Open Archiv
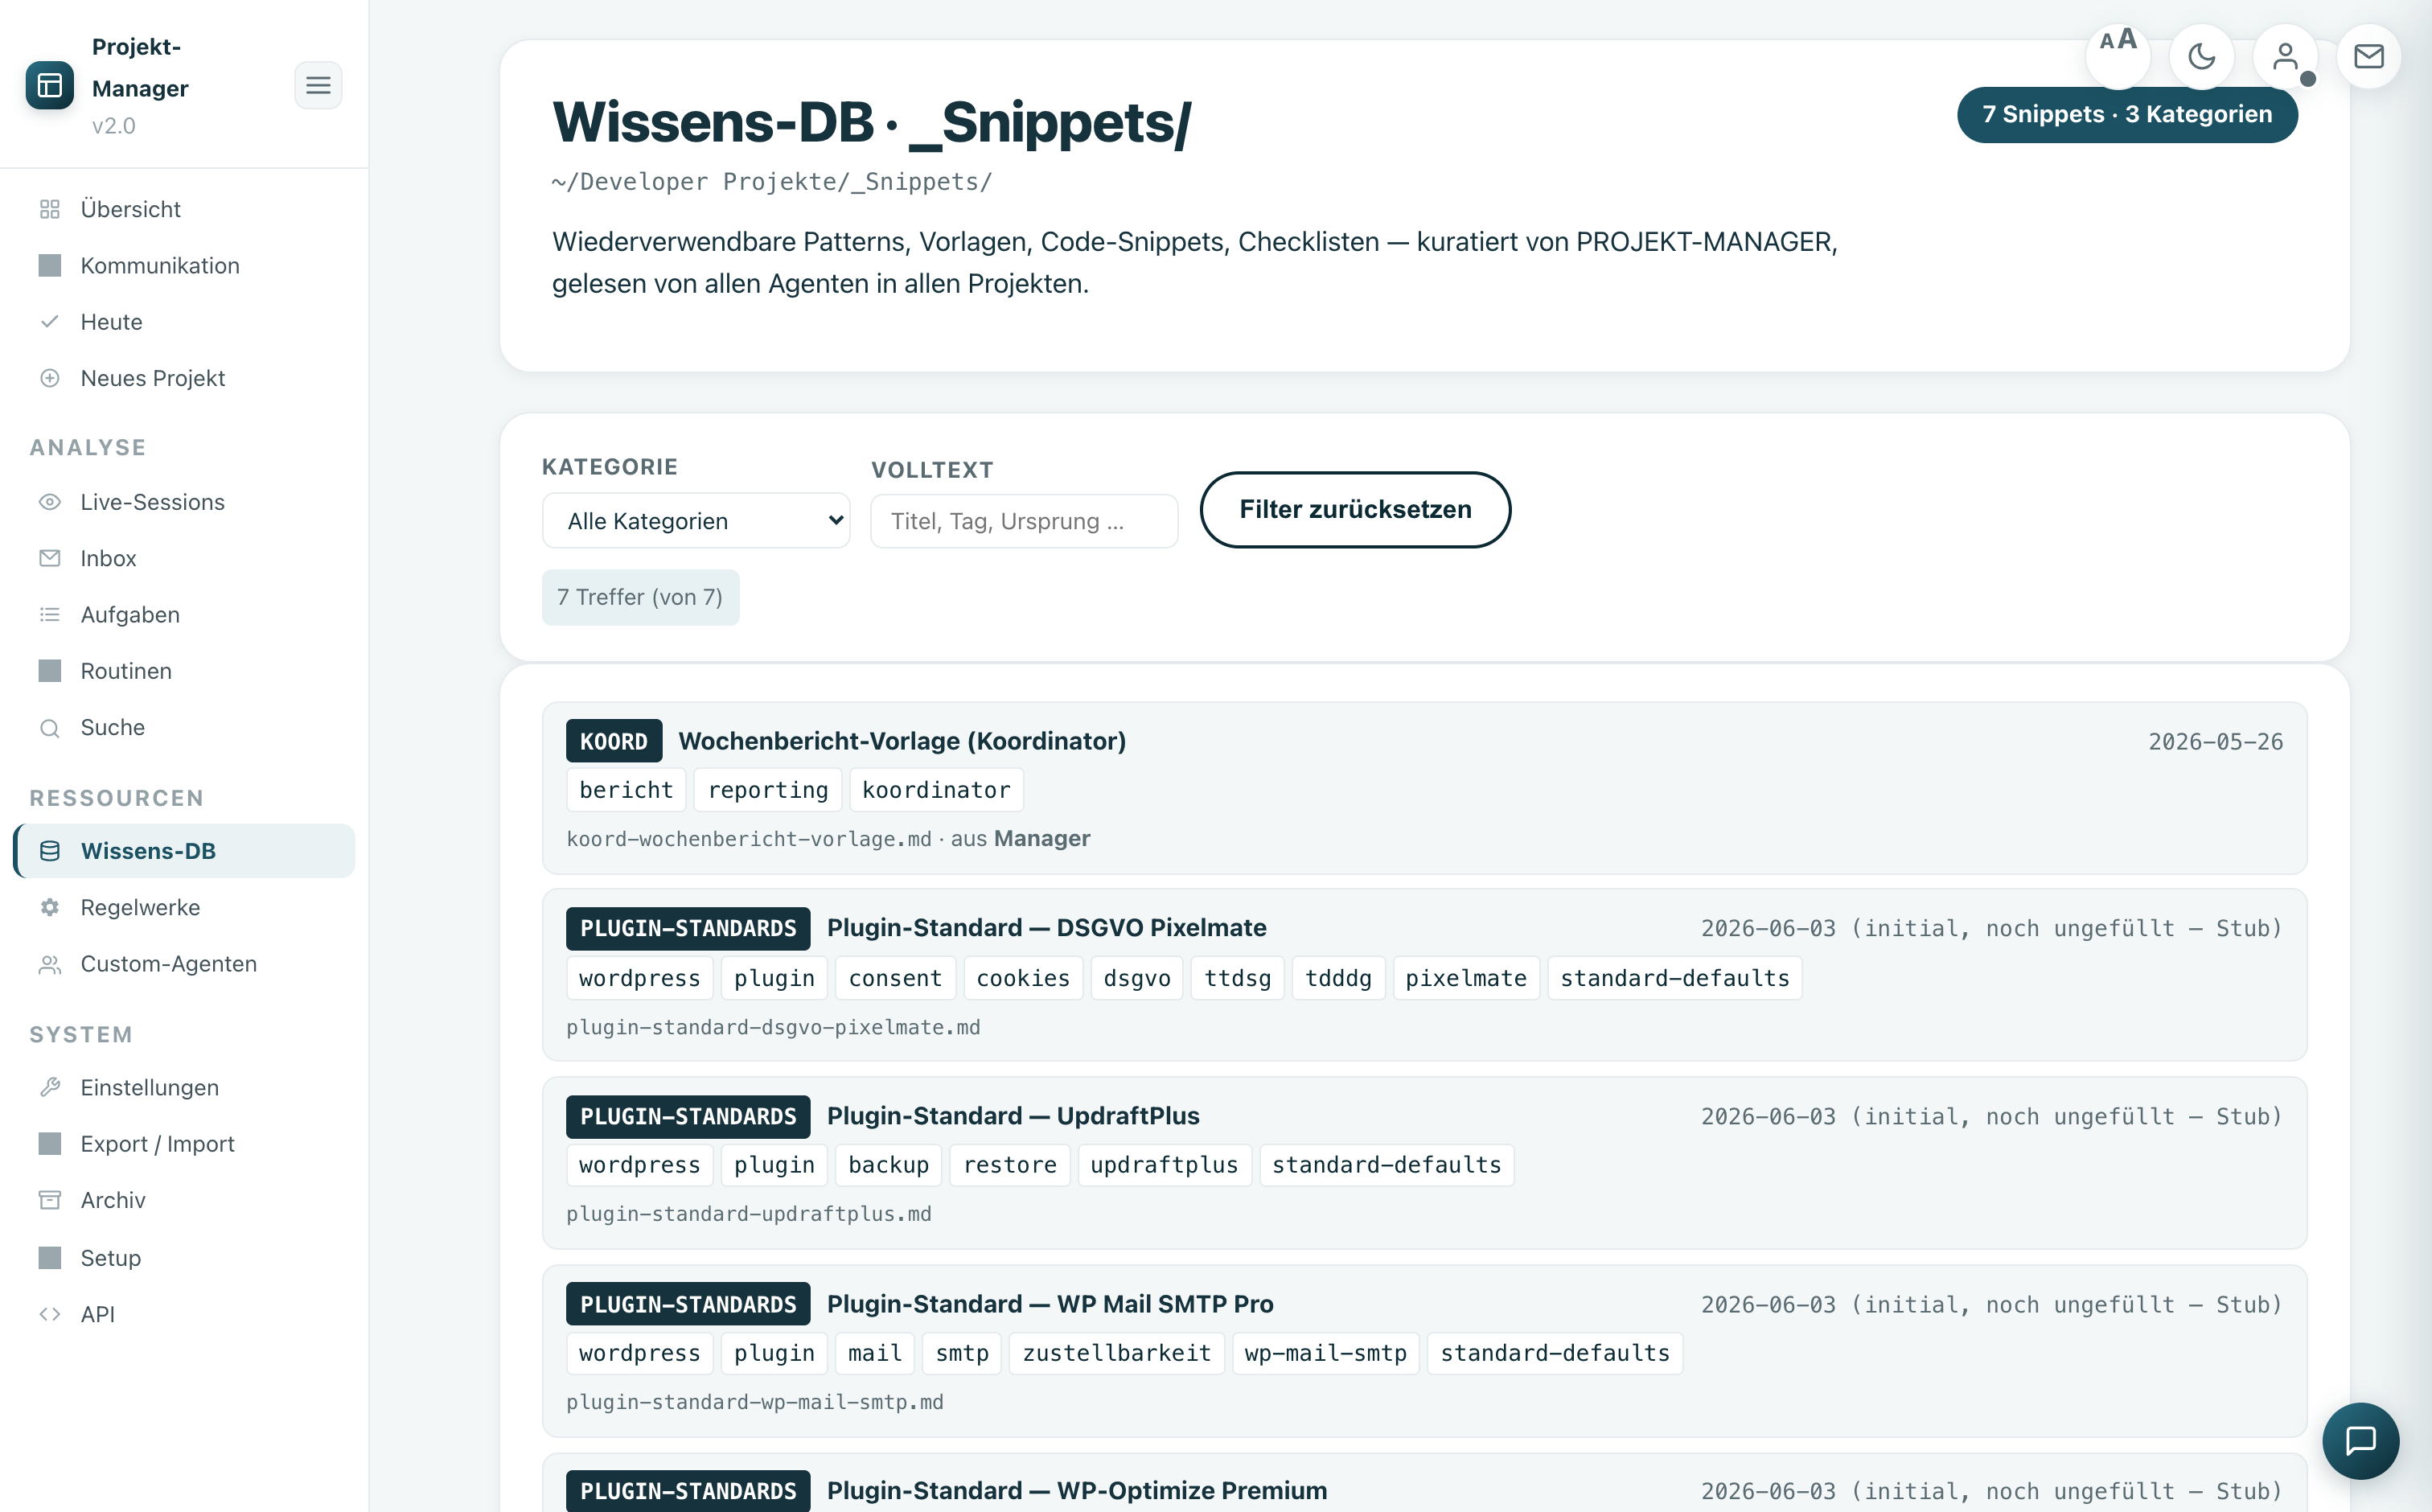The width and height of the screenshot is (2432, 1512). (185, 1200)
